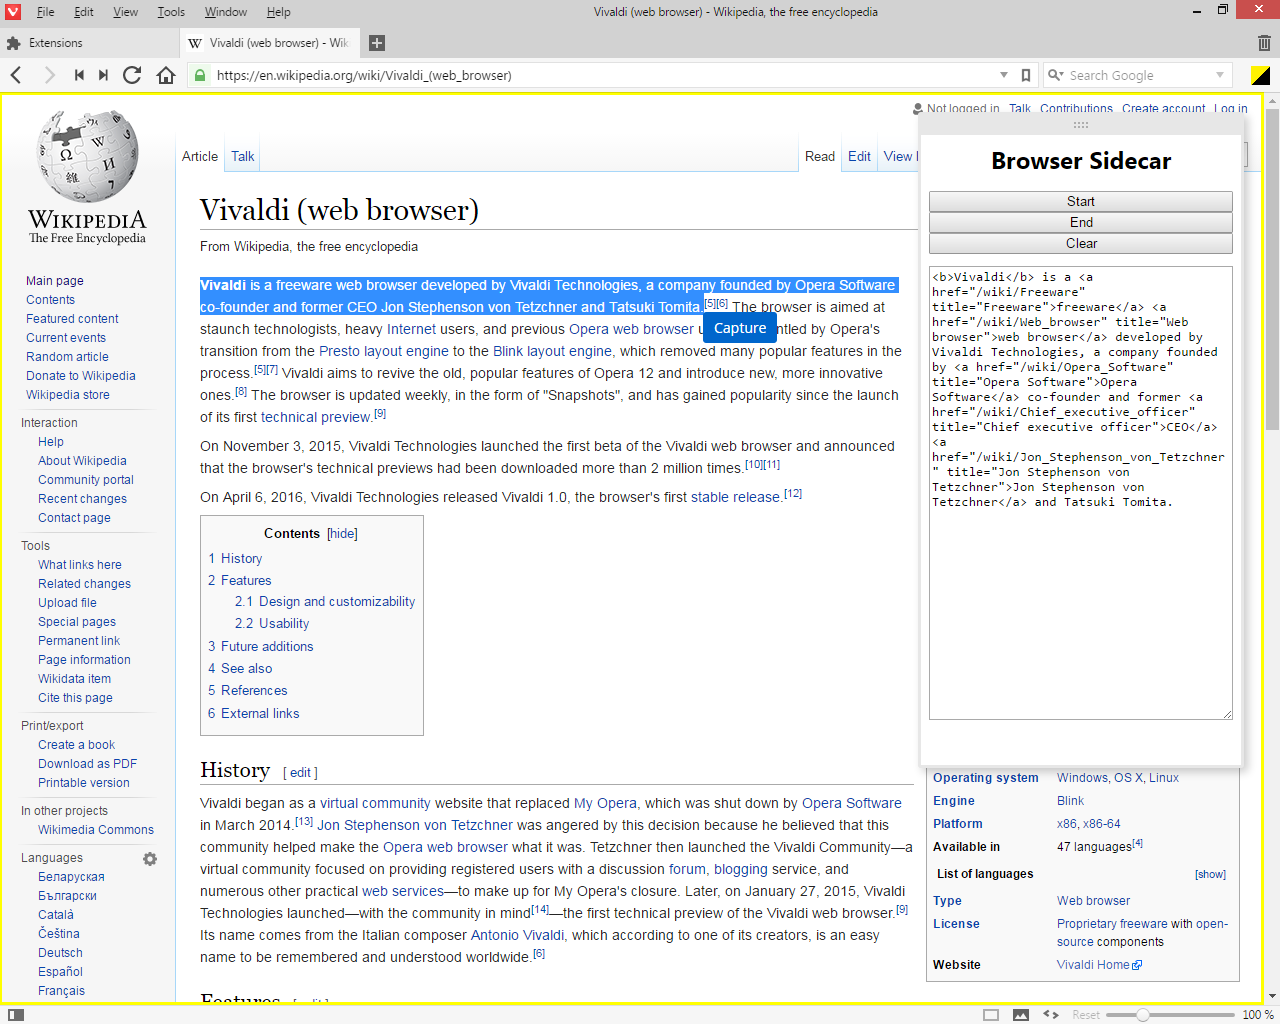Open the File menu
This screenshot has width=1280, height=1024.
pos(46,12)
